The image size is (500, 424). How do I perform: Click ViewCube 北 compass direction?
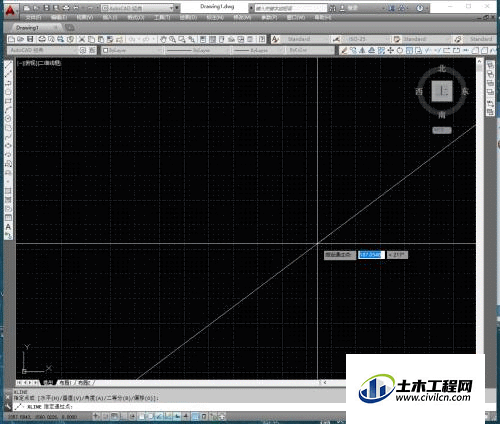(442, 69)
